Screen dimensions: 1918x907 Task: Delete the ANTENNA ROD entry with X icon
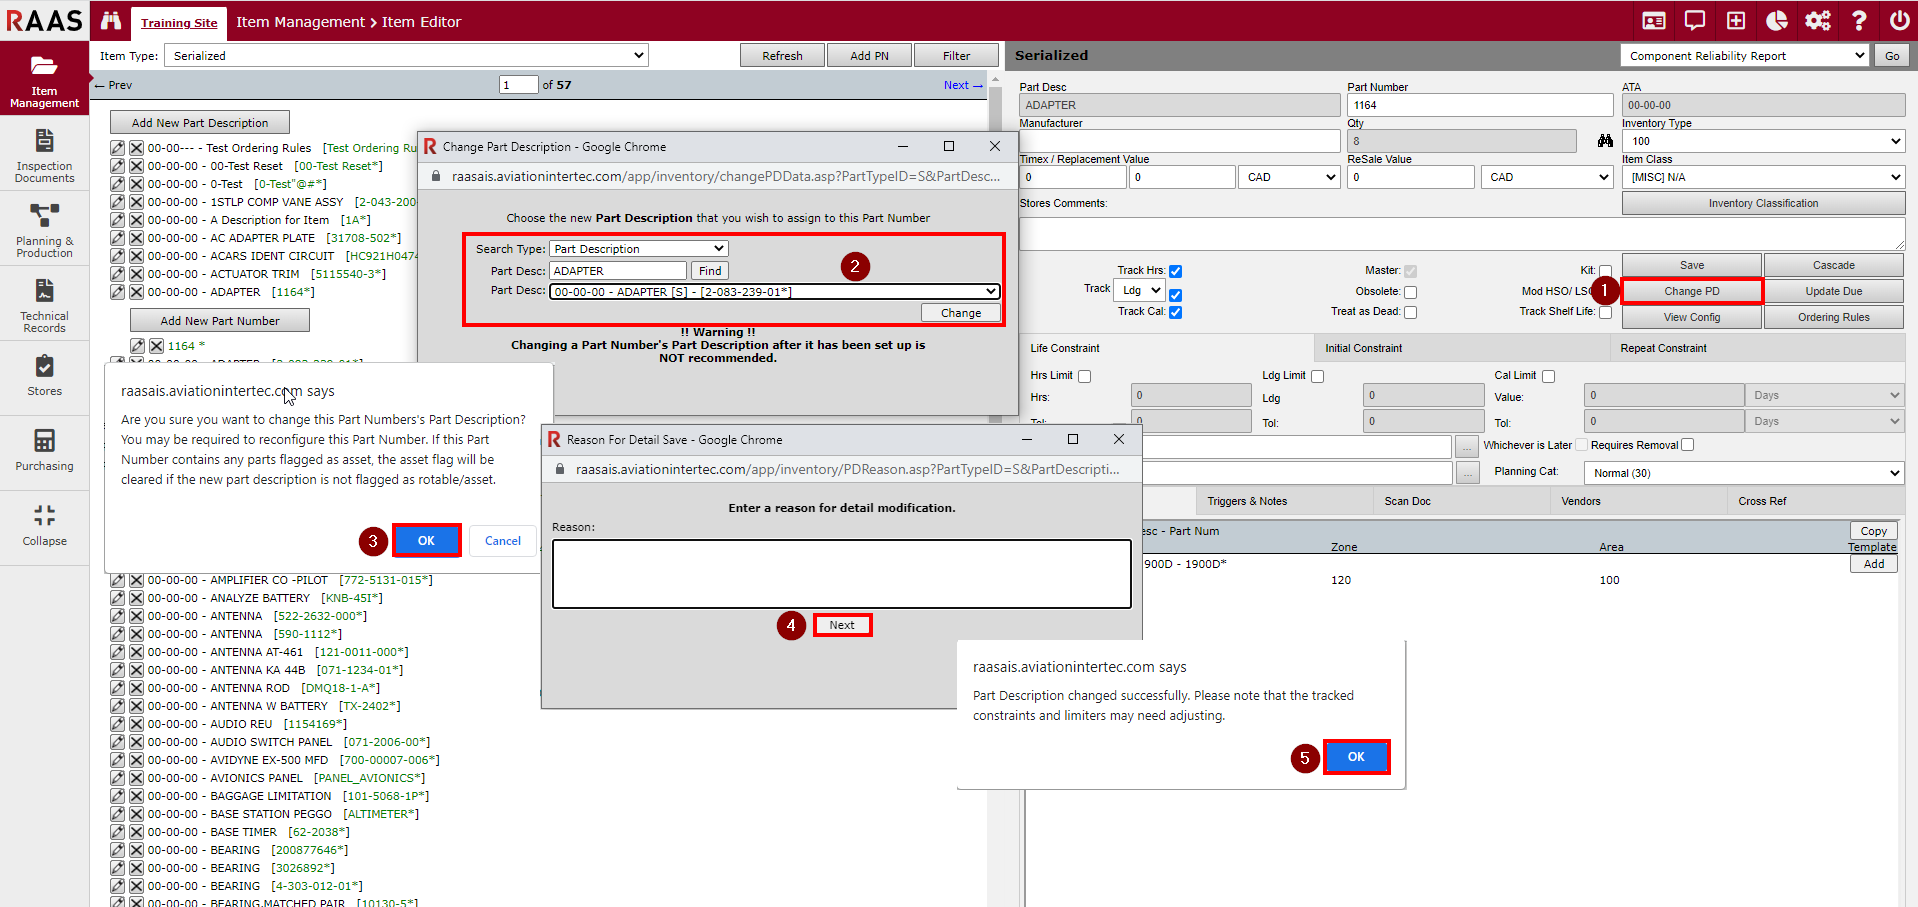pyautogui.click(x=136, y=688)
